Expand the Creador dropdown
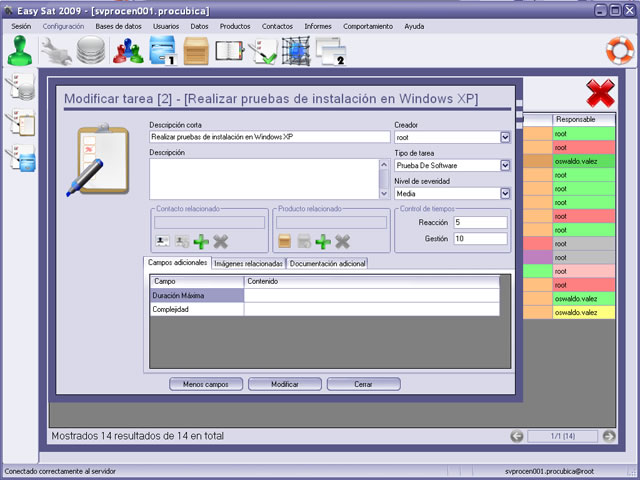The width and height of the screenshot is (640, 480). coord(505,137)
